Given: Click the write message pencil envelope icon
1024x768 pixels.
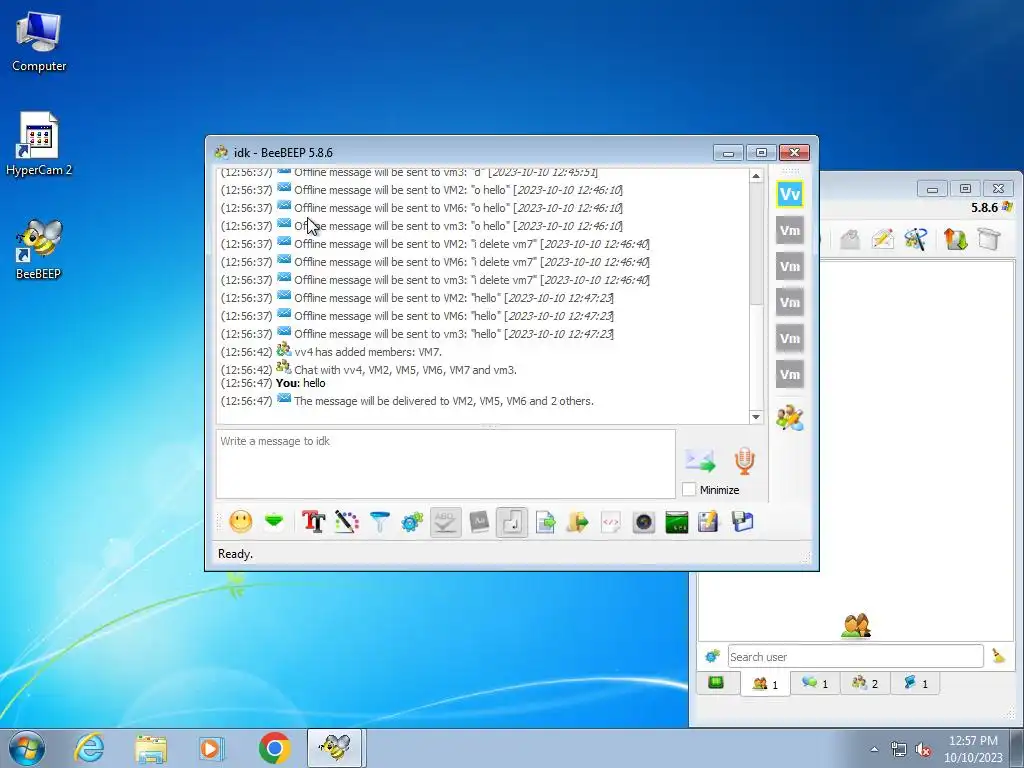Looking at the screenshot, I should 882,239.
